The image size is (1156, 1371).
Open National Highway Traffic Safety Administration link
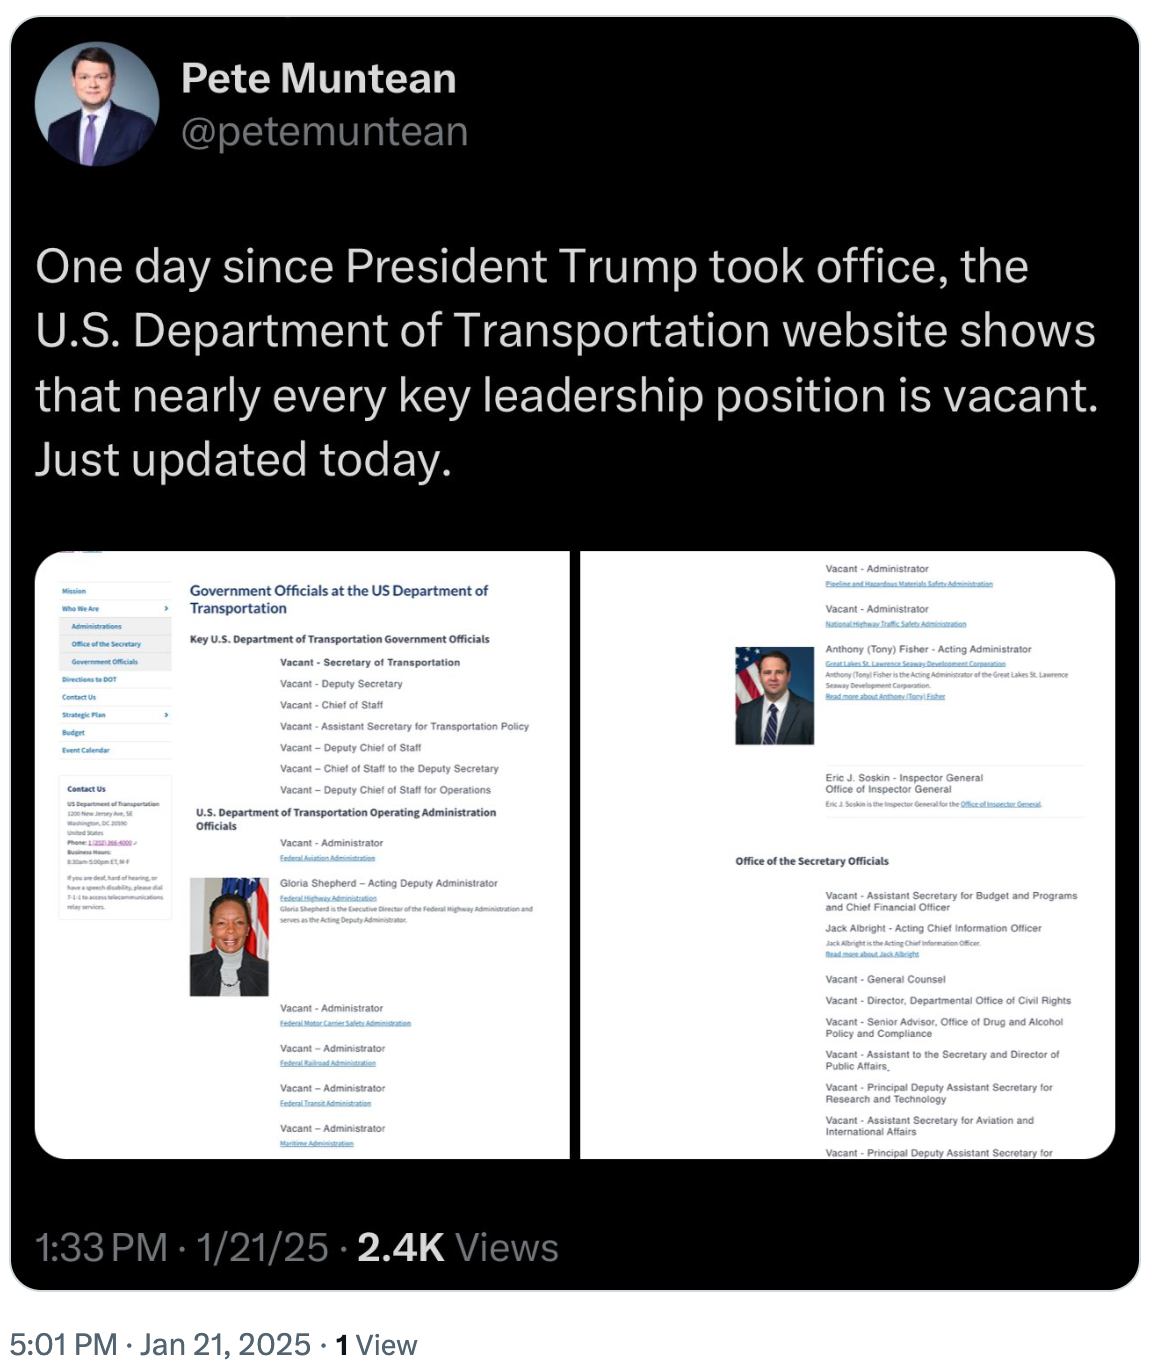coord(895,624)
